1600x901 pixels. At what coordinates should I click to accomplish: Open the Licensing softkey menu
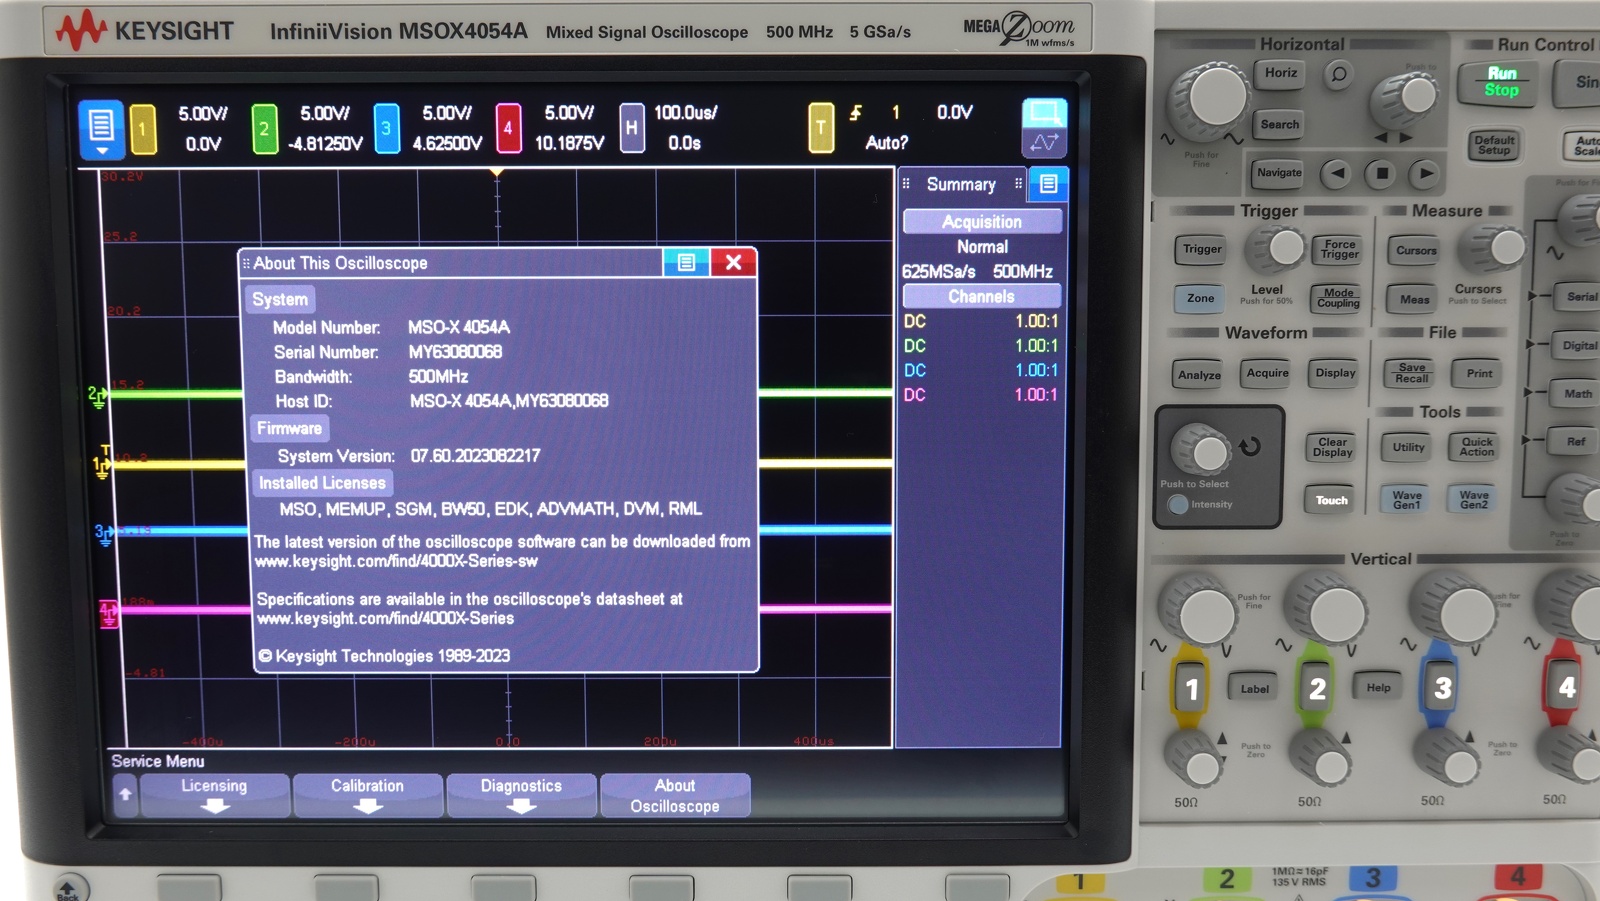pyautogui.click(x=214, y=795)
